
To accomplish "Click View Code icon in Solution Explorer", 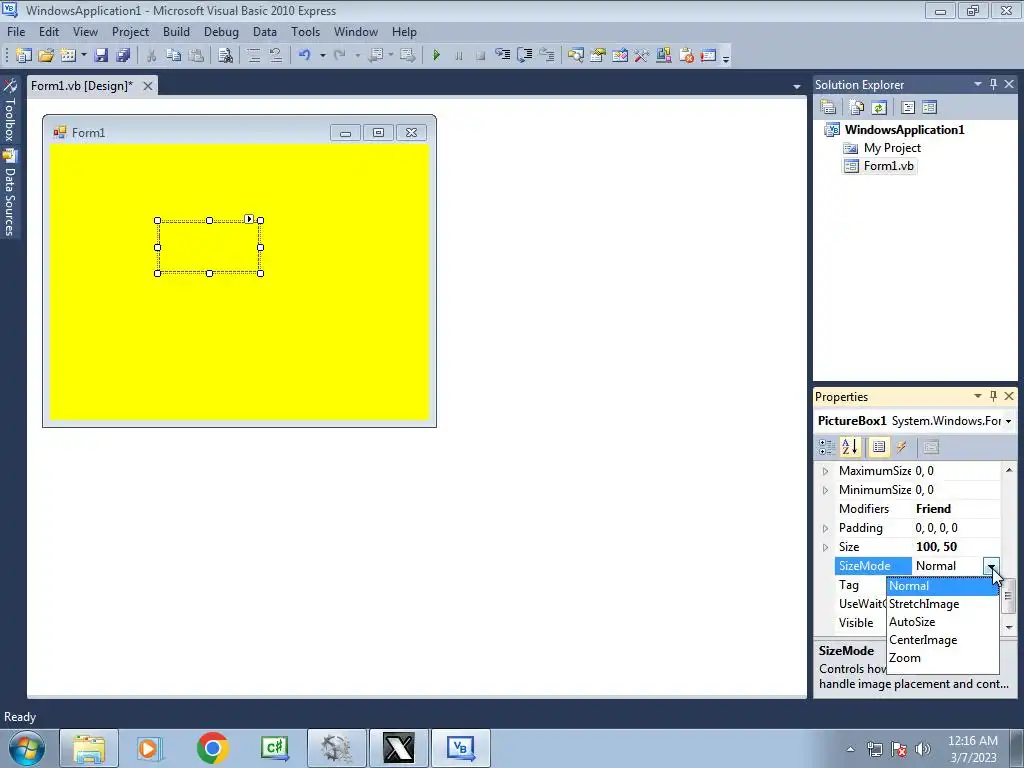I will tap(908, 107).
